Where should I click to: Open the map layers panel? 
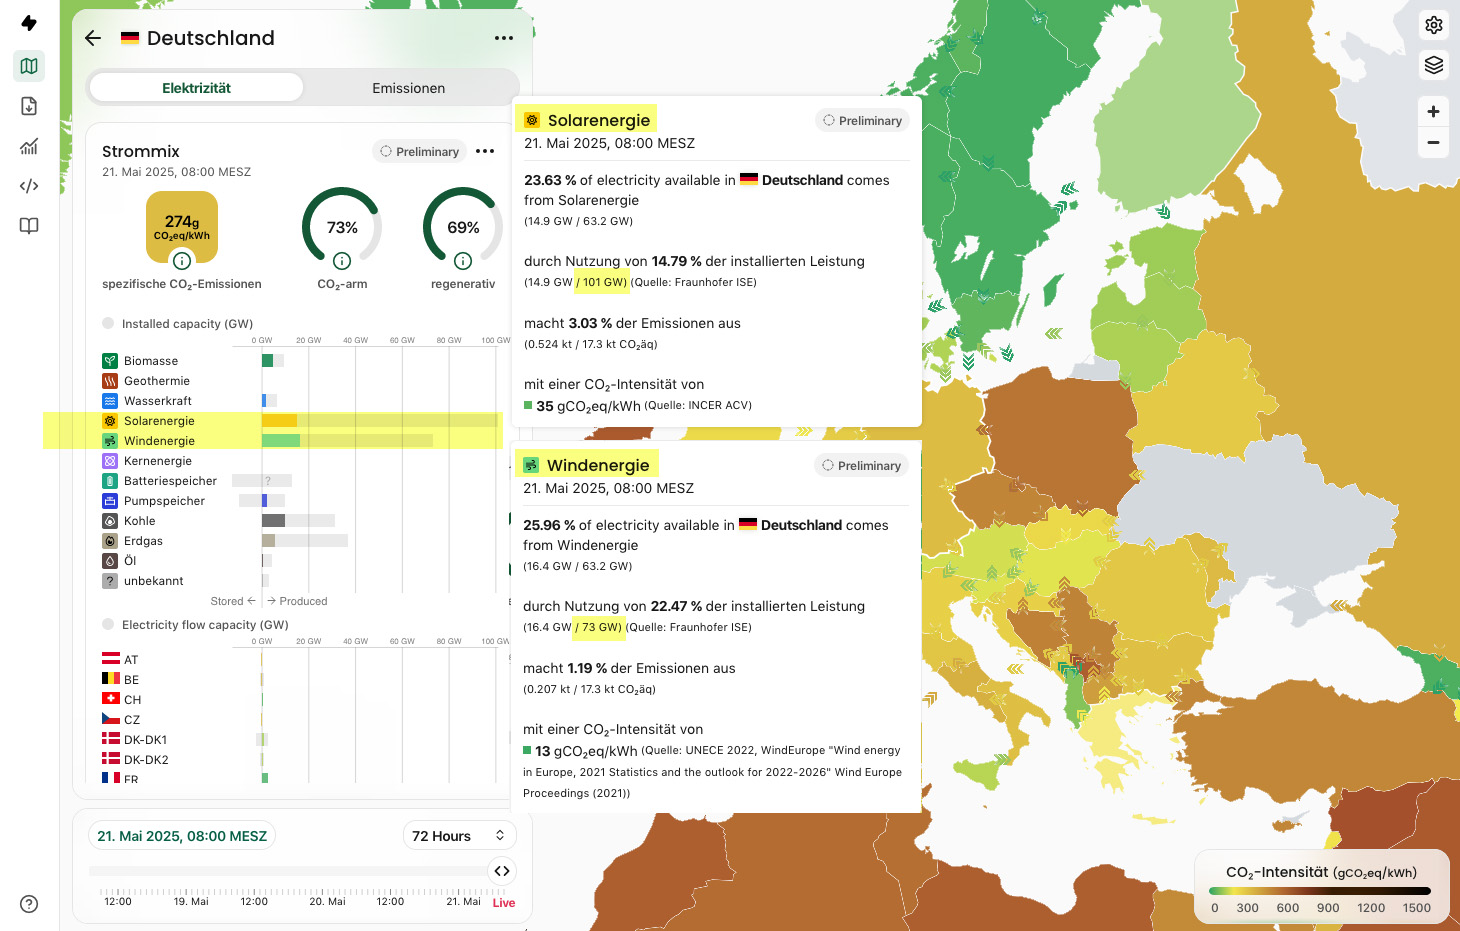tap(1433, 65)
